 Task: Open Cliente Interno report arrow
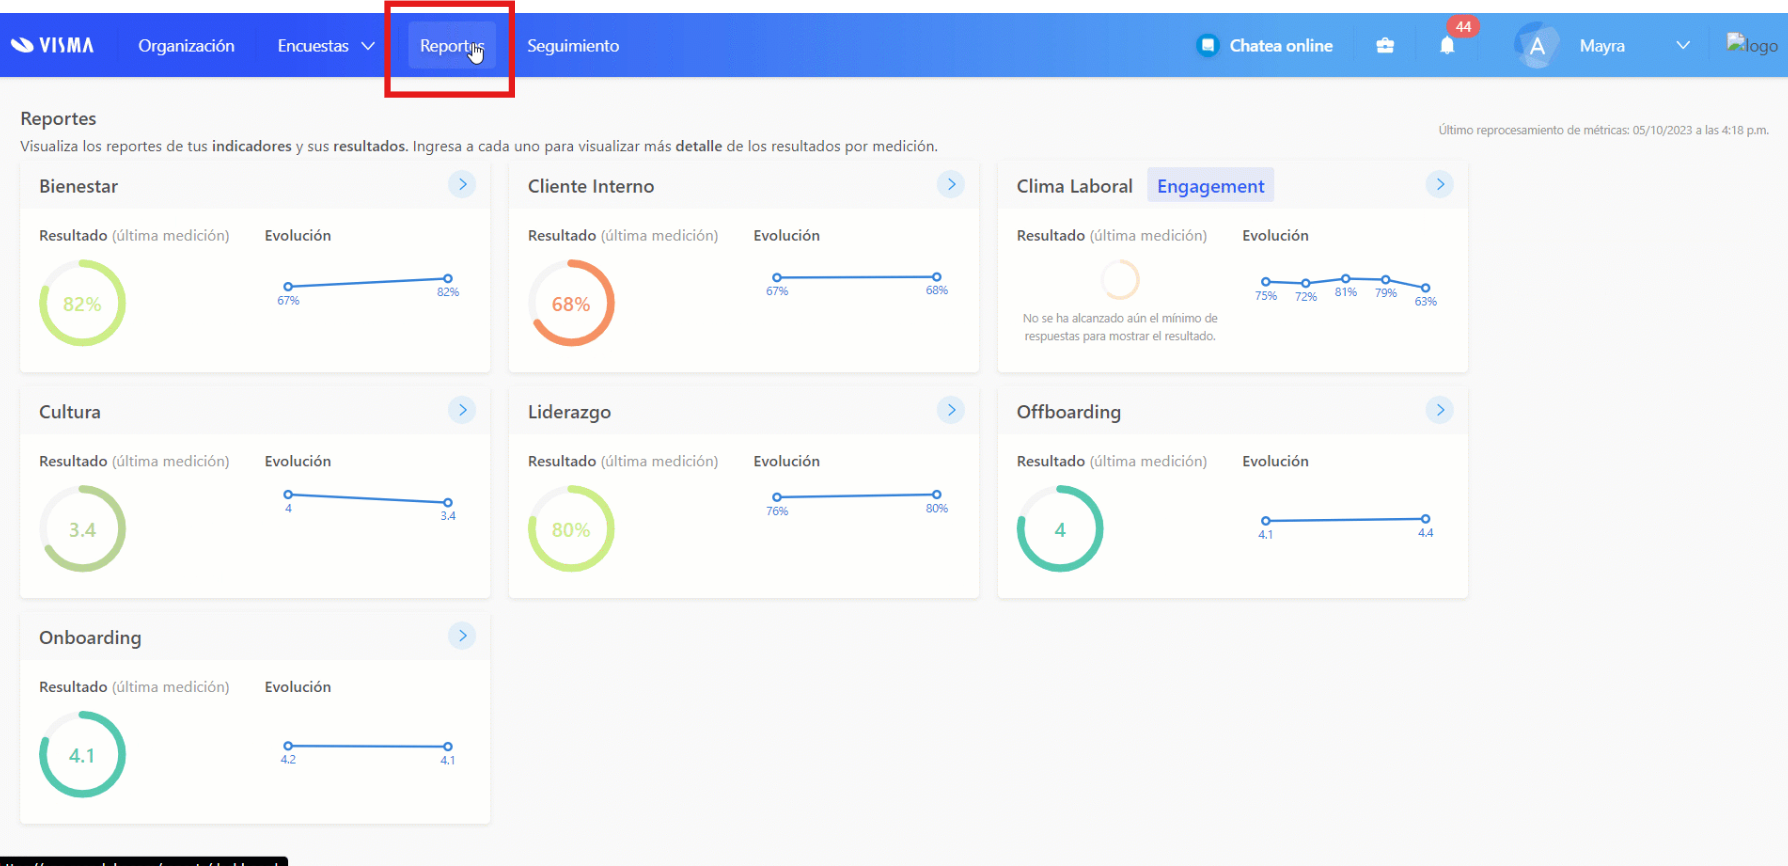(x=951, y=184)
